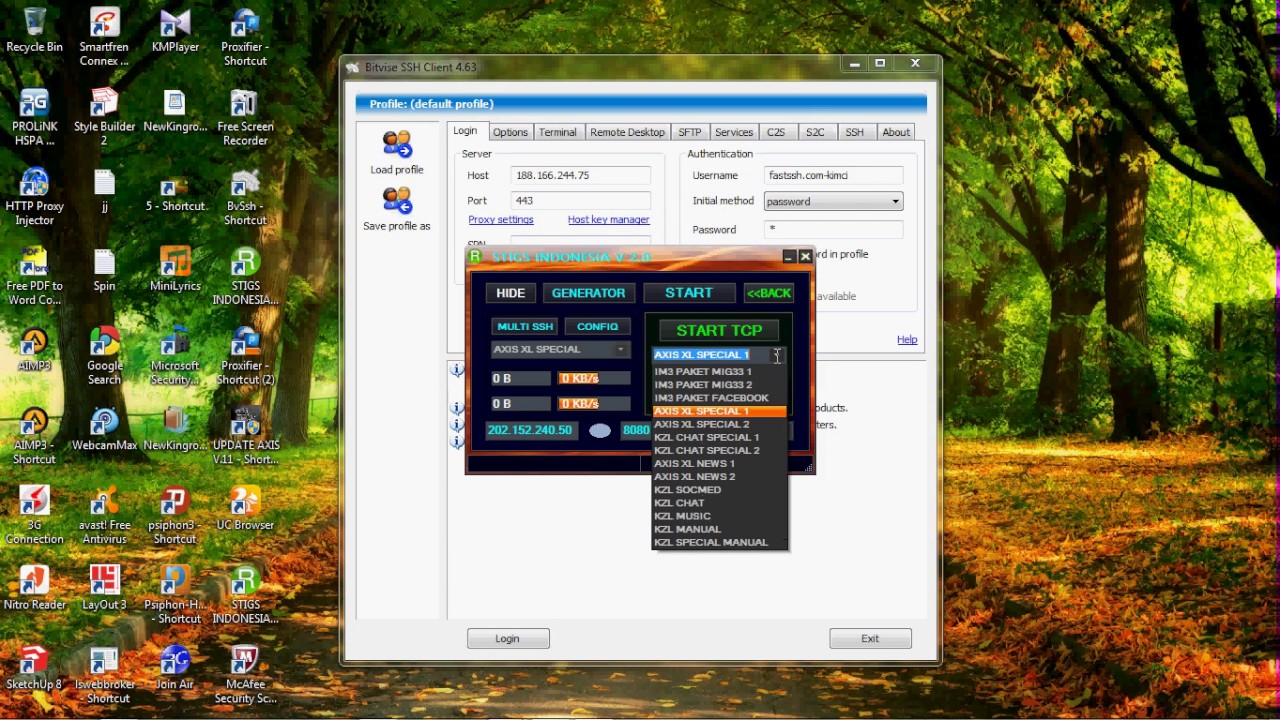Choose AXIS XL SPECIAL 2 in dropdown list

point(719,424)
